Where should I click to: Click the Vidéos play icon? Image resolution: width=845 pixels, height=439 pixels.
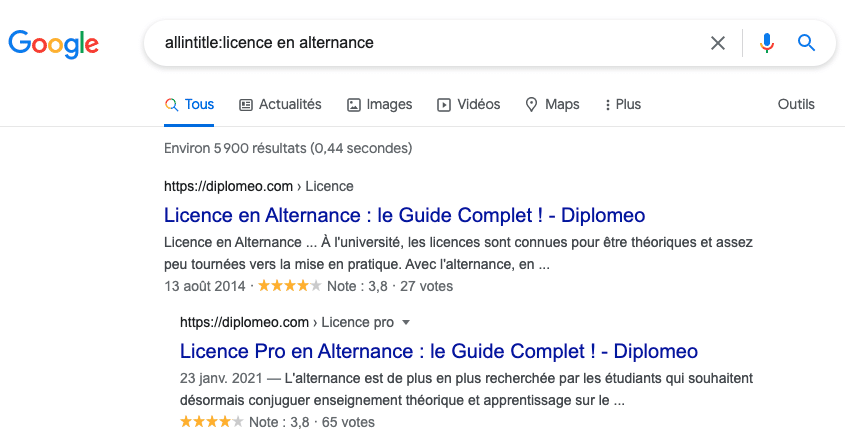(x=445, y=105)
